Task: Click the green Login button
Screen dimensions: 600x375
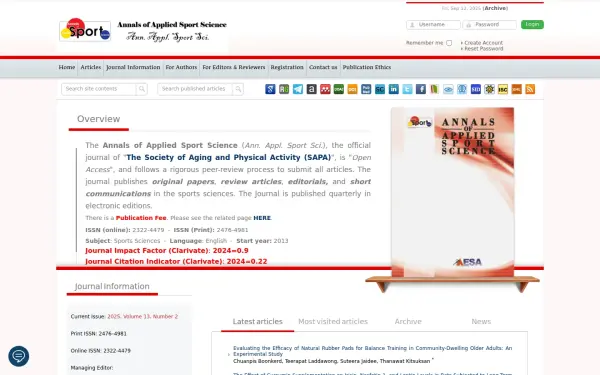Action: [x=532, y=24]
